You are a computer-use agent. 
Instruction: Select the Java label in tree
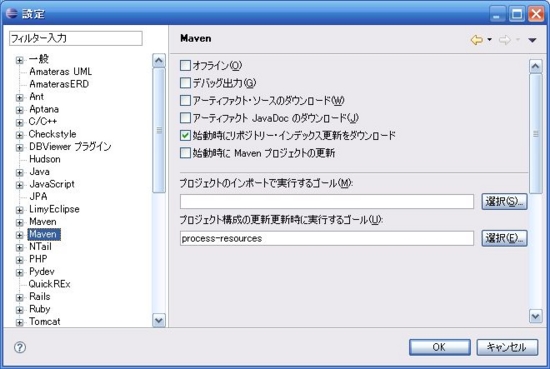(39, 172)
